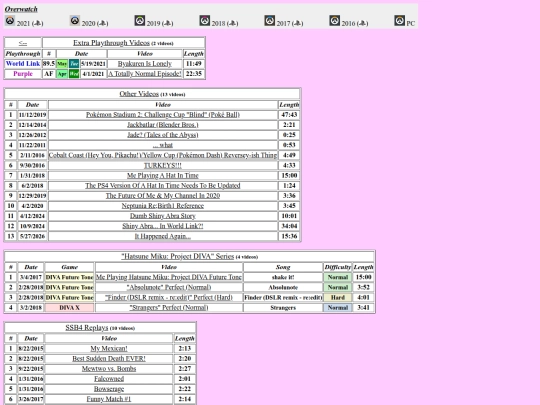The width and height of the screenshot is (540, 405).
Task: Click the Overwatch 2017 icon
Action: coord(270,21)
